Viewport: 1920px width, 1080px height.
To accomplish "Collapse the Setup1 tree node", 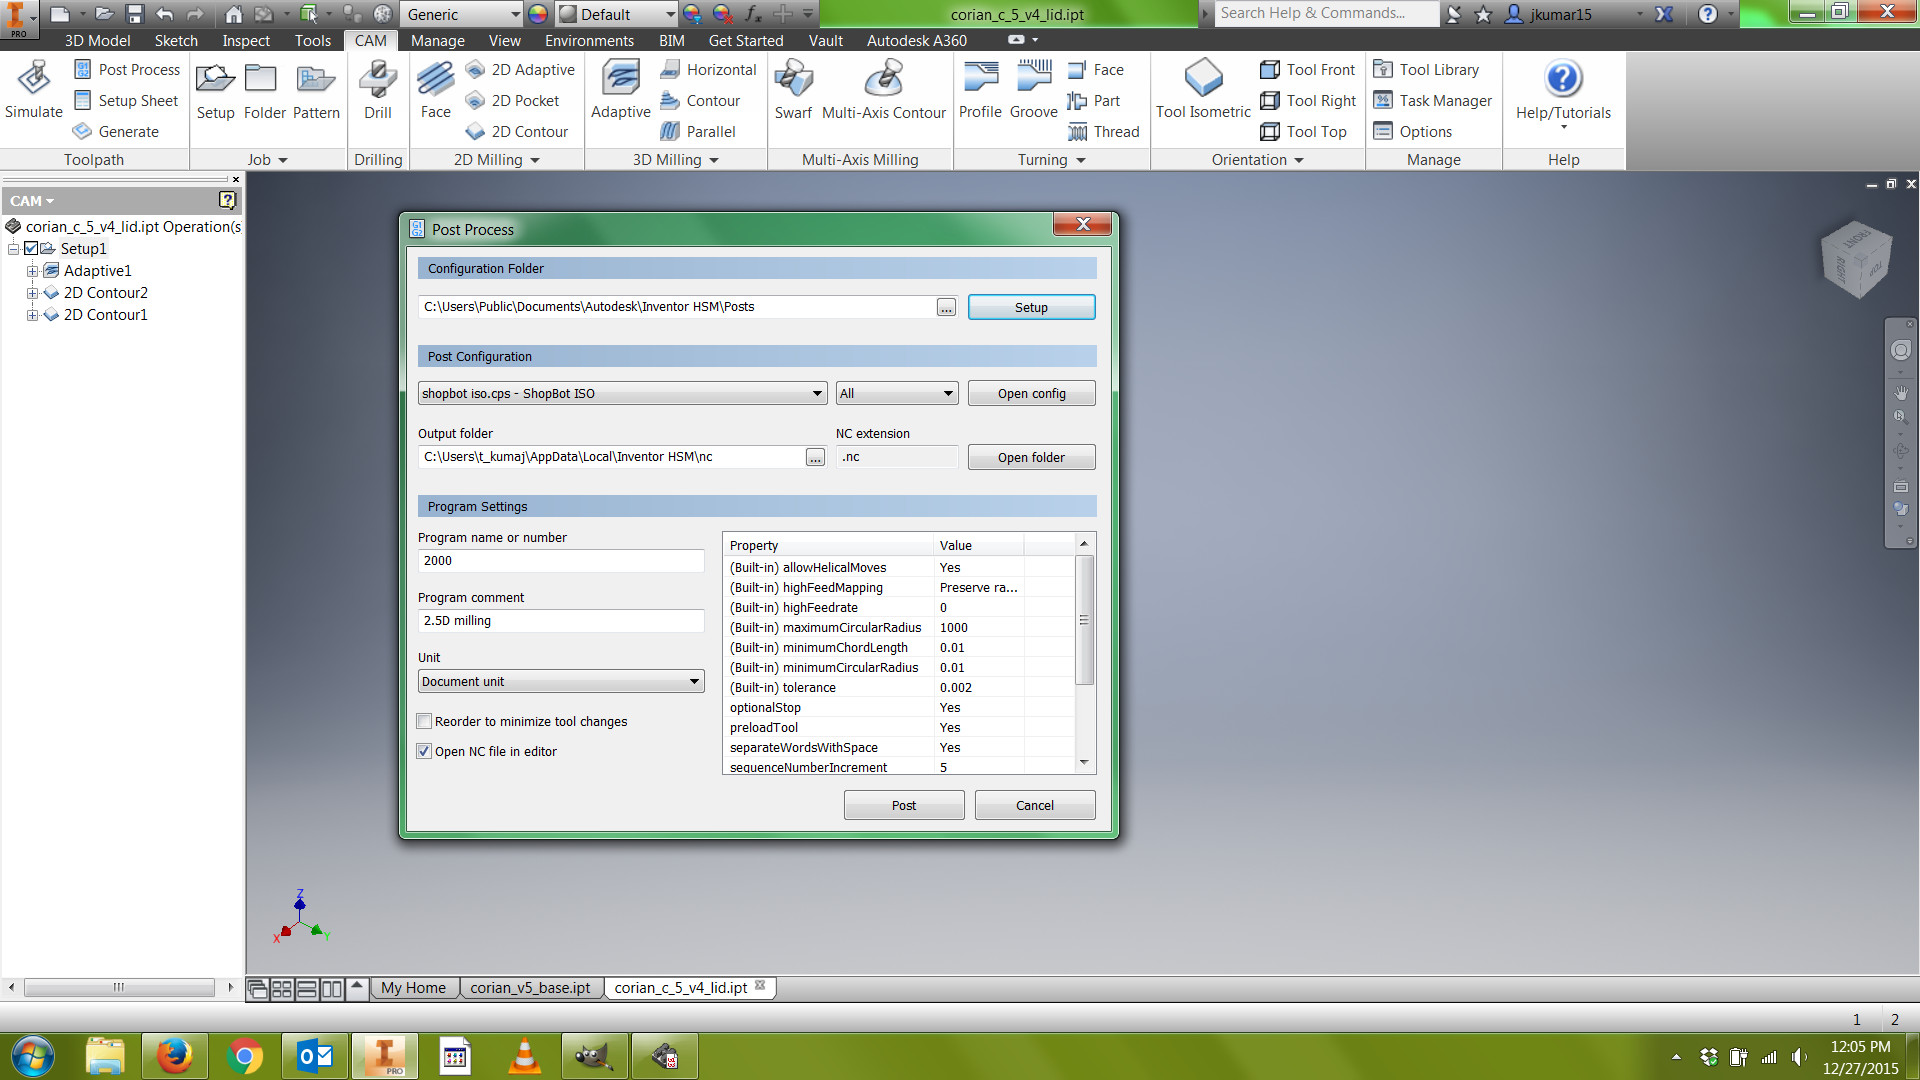I will click(14, 249).
